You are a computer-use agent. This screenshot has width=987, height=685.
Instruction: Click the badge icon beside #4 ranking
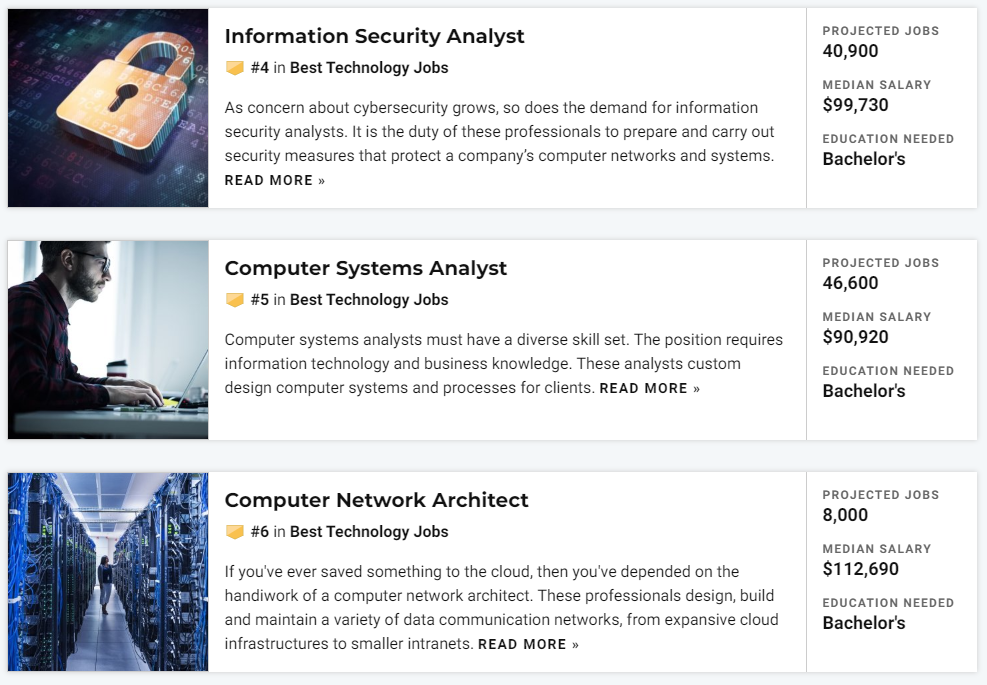tap(235, 68)
